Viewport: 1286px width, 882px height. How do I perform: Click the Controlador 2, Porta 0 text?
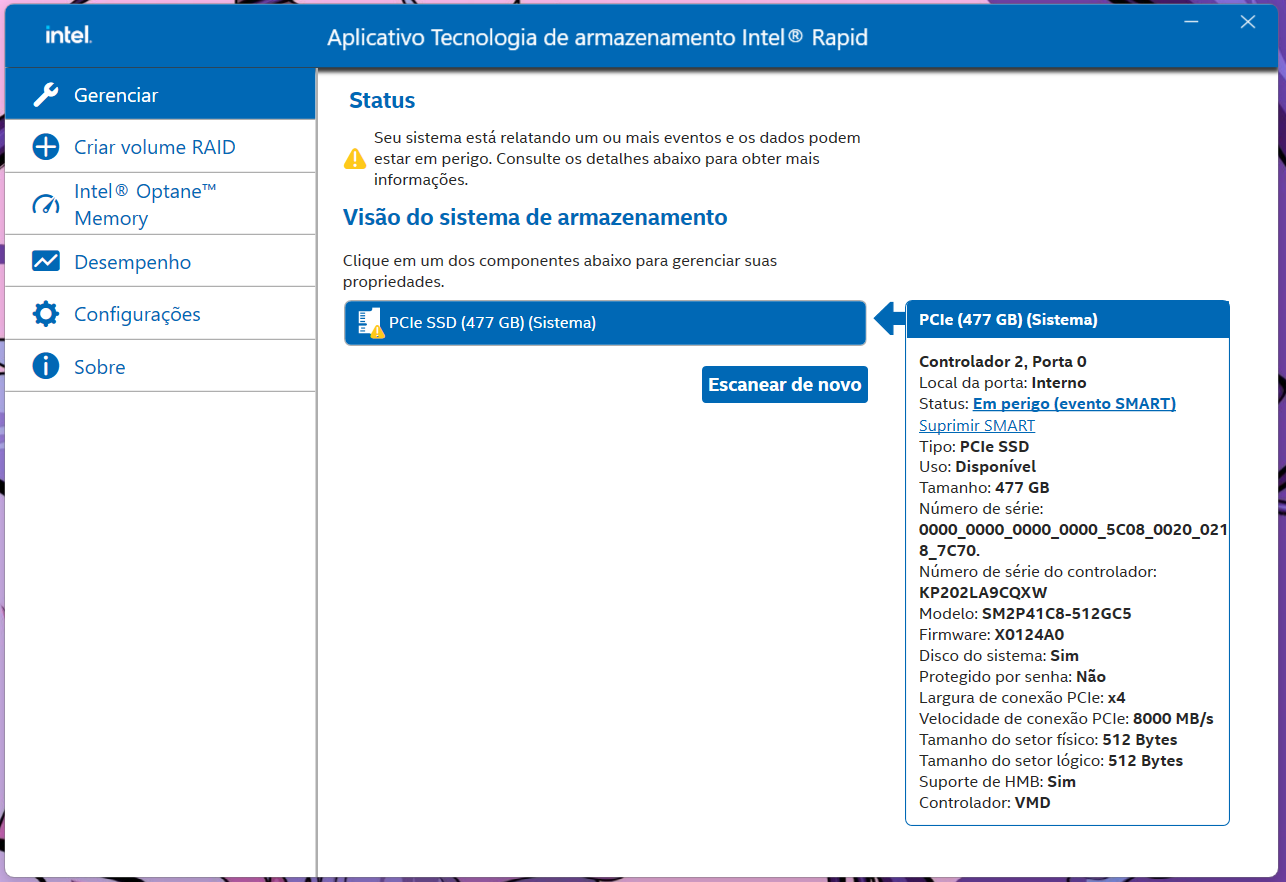click(x=1002, y=362)
